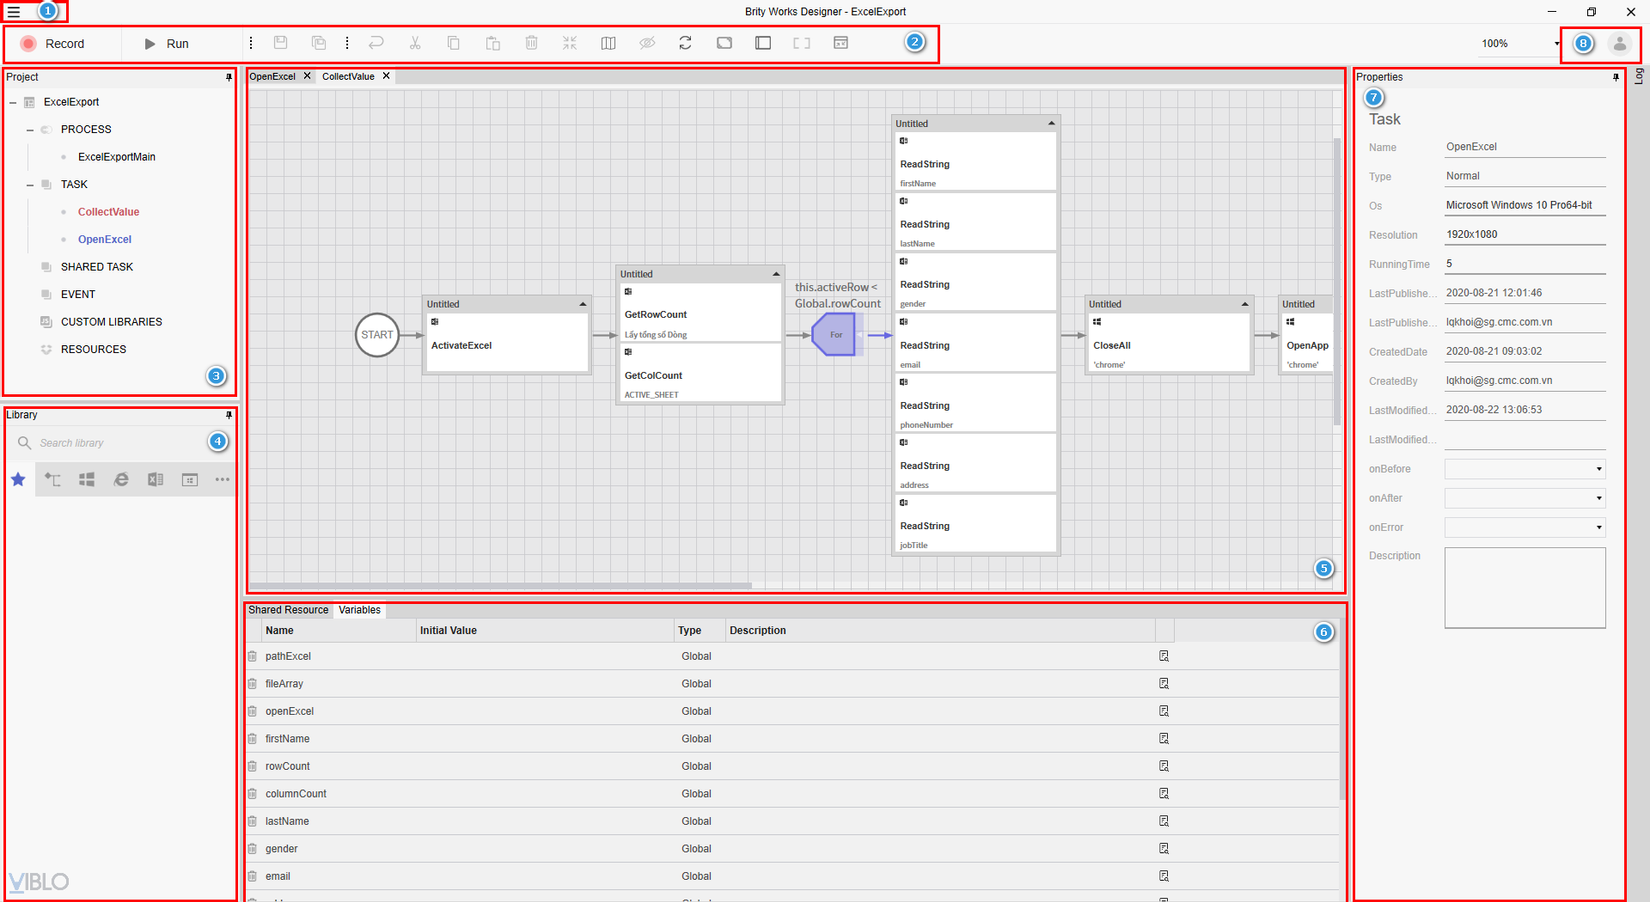The height and width of the screenshot is (902, 1650).
Task: Show more library categories via ellipsis
Action: 222,480
